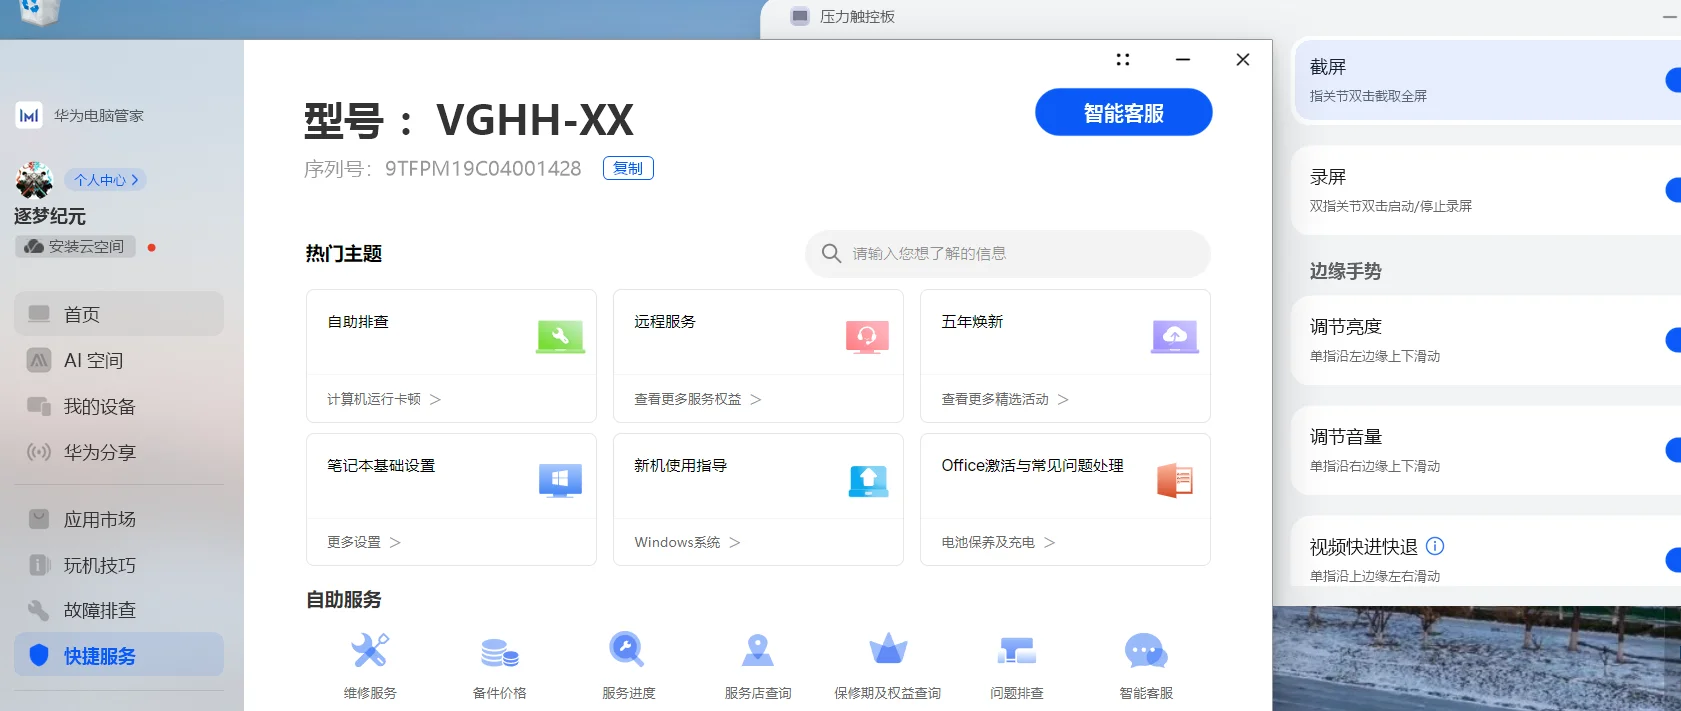This screenshot has height=711, width=1681.
Task: Click the 笔记本基础设置 card title
Action: point(381,466)
